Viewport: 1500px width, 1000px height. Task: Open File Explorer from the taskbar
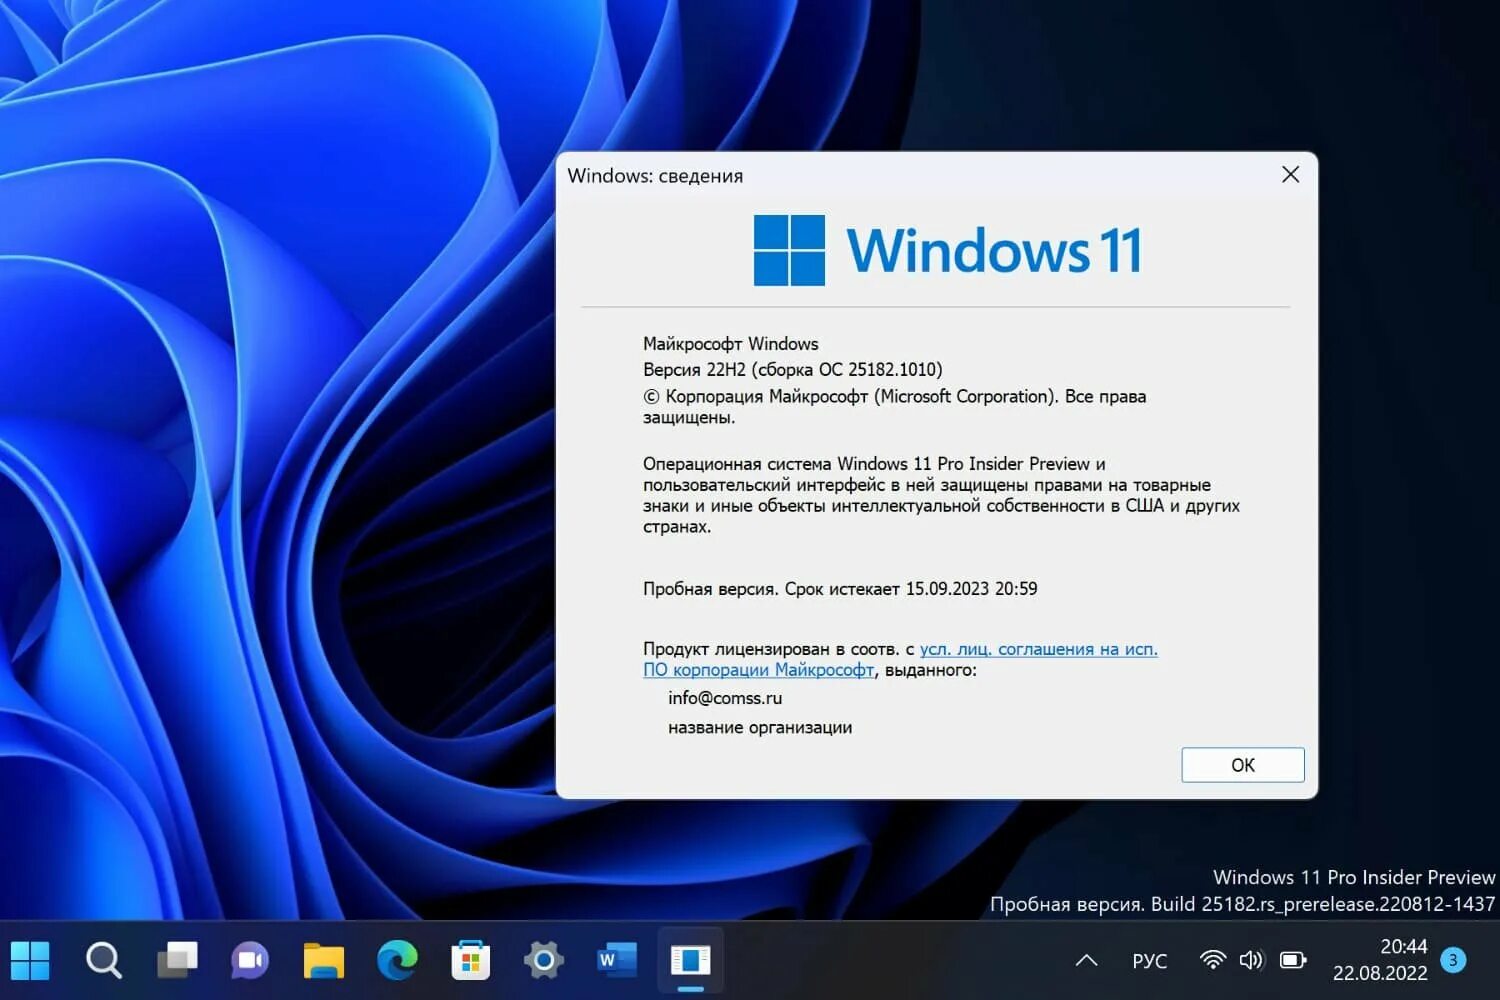click(x=324, y=961)
